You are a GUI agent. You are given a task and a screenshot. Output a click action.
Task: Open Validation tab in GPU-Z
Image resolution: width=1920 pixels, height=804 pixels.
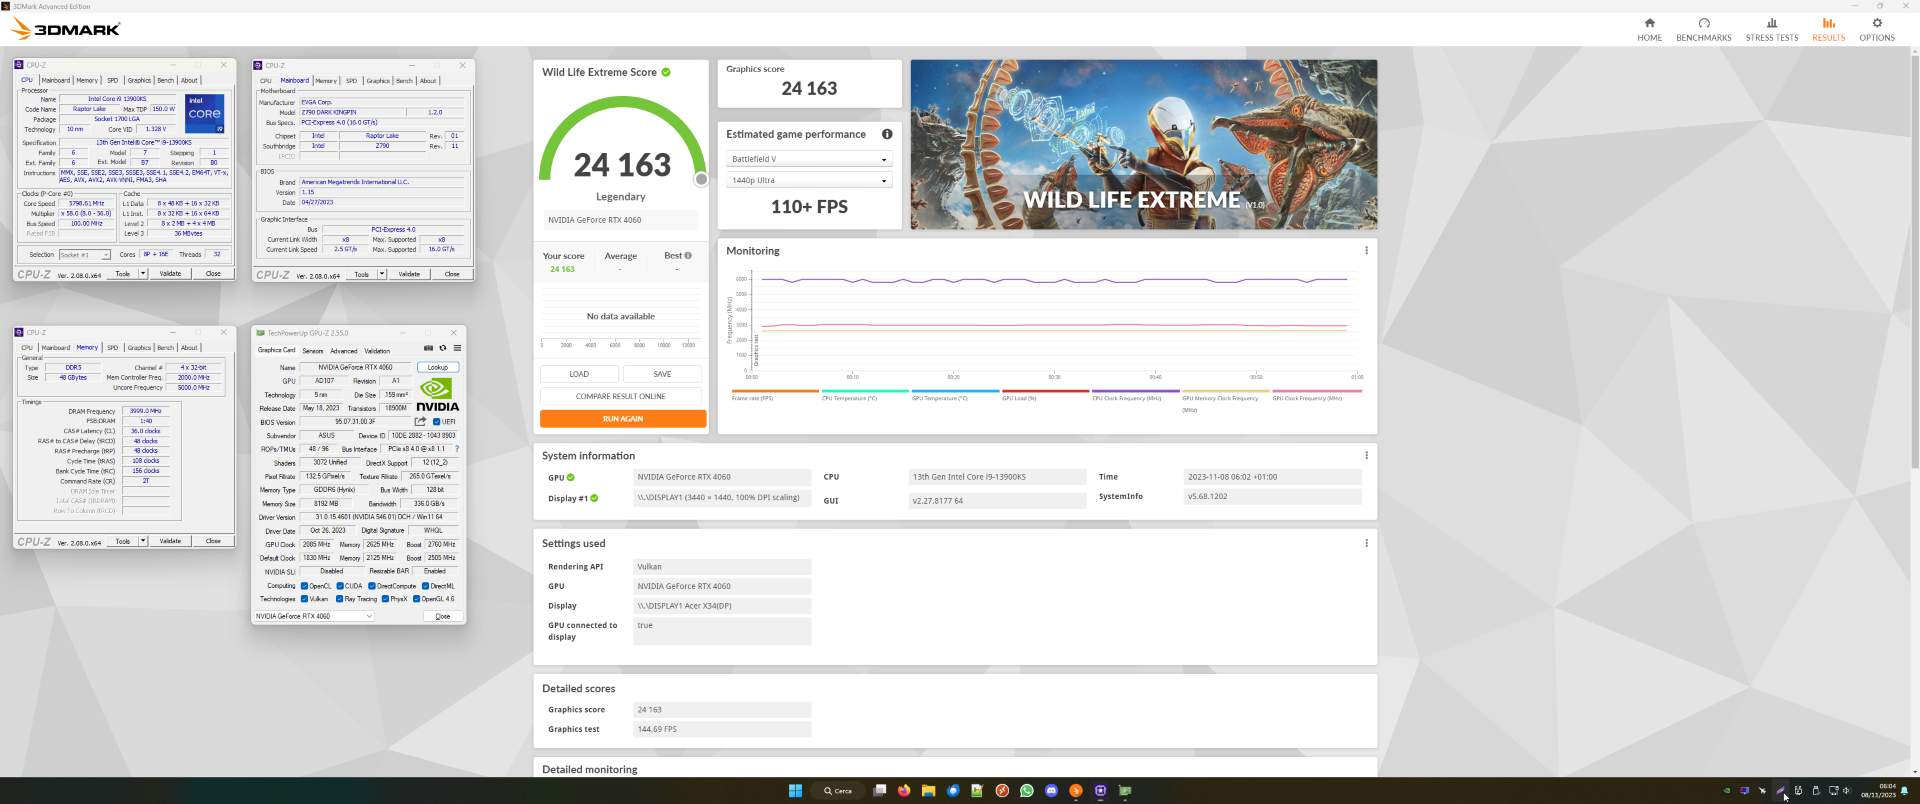[x=377, y=351]
